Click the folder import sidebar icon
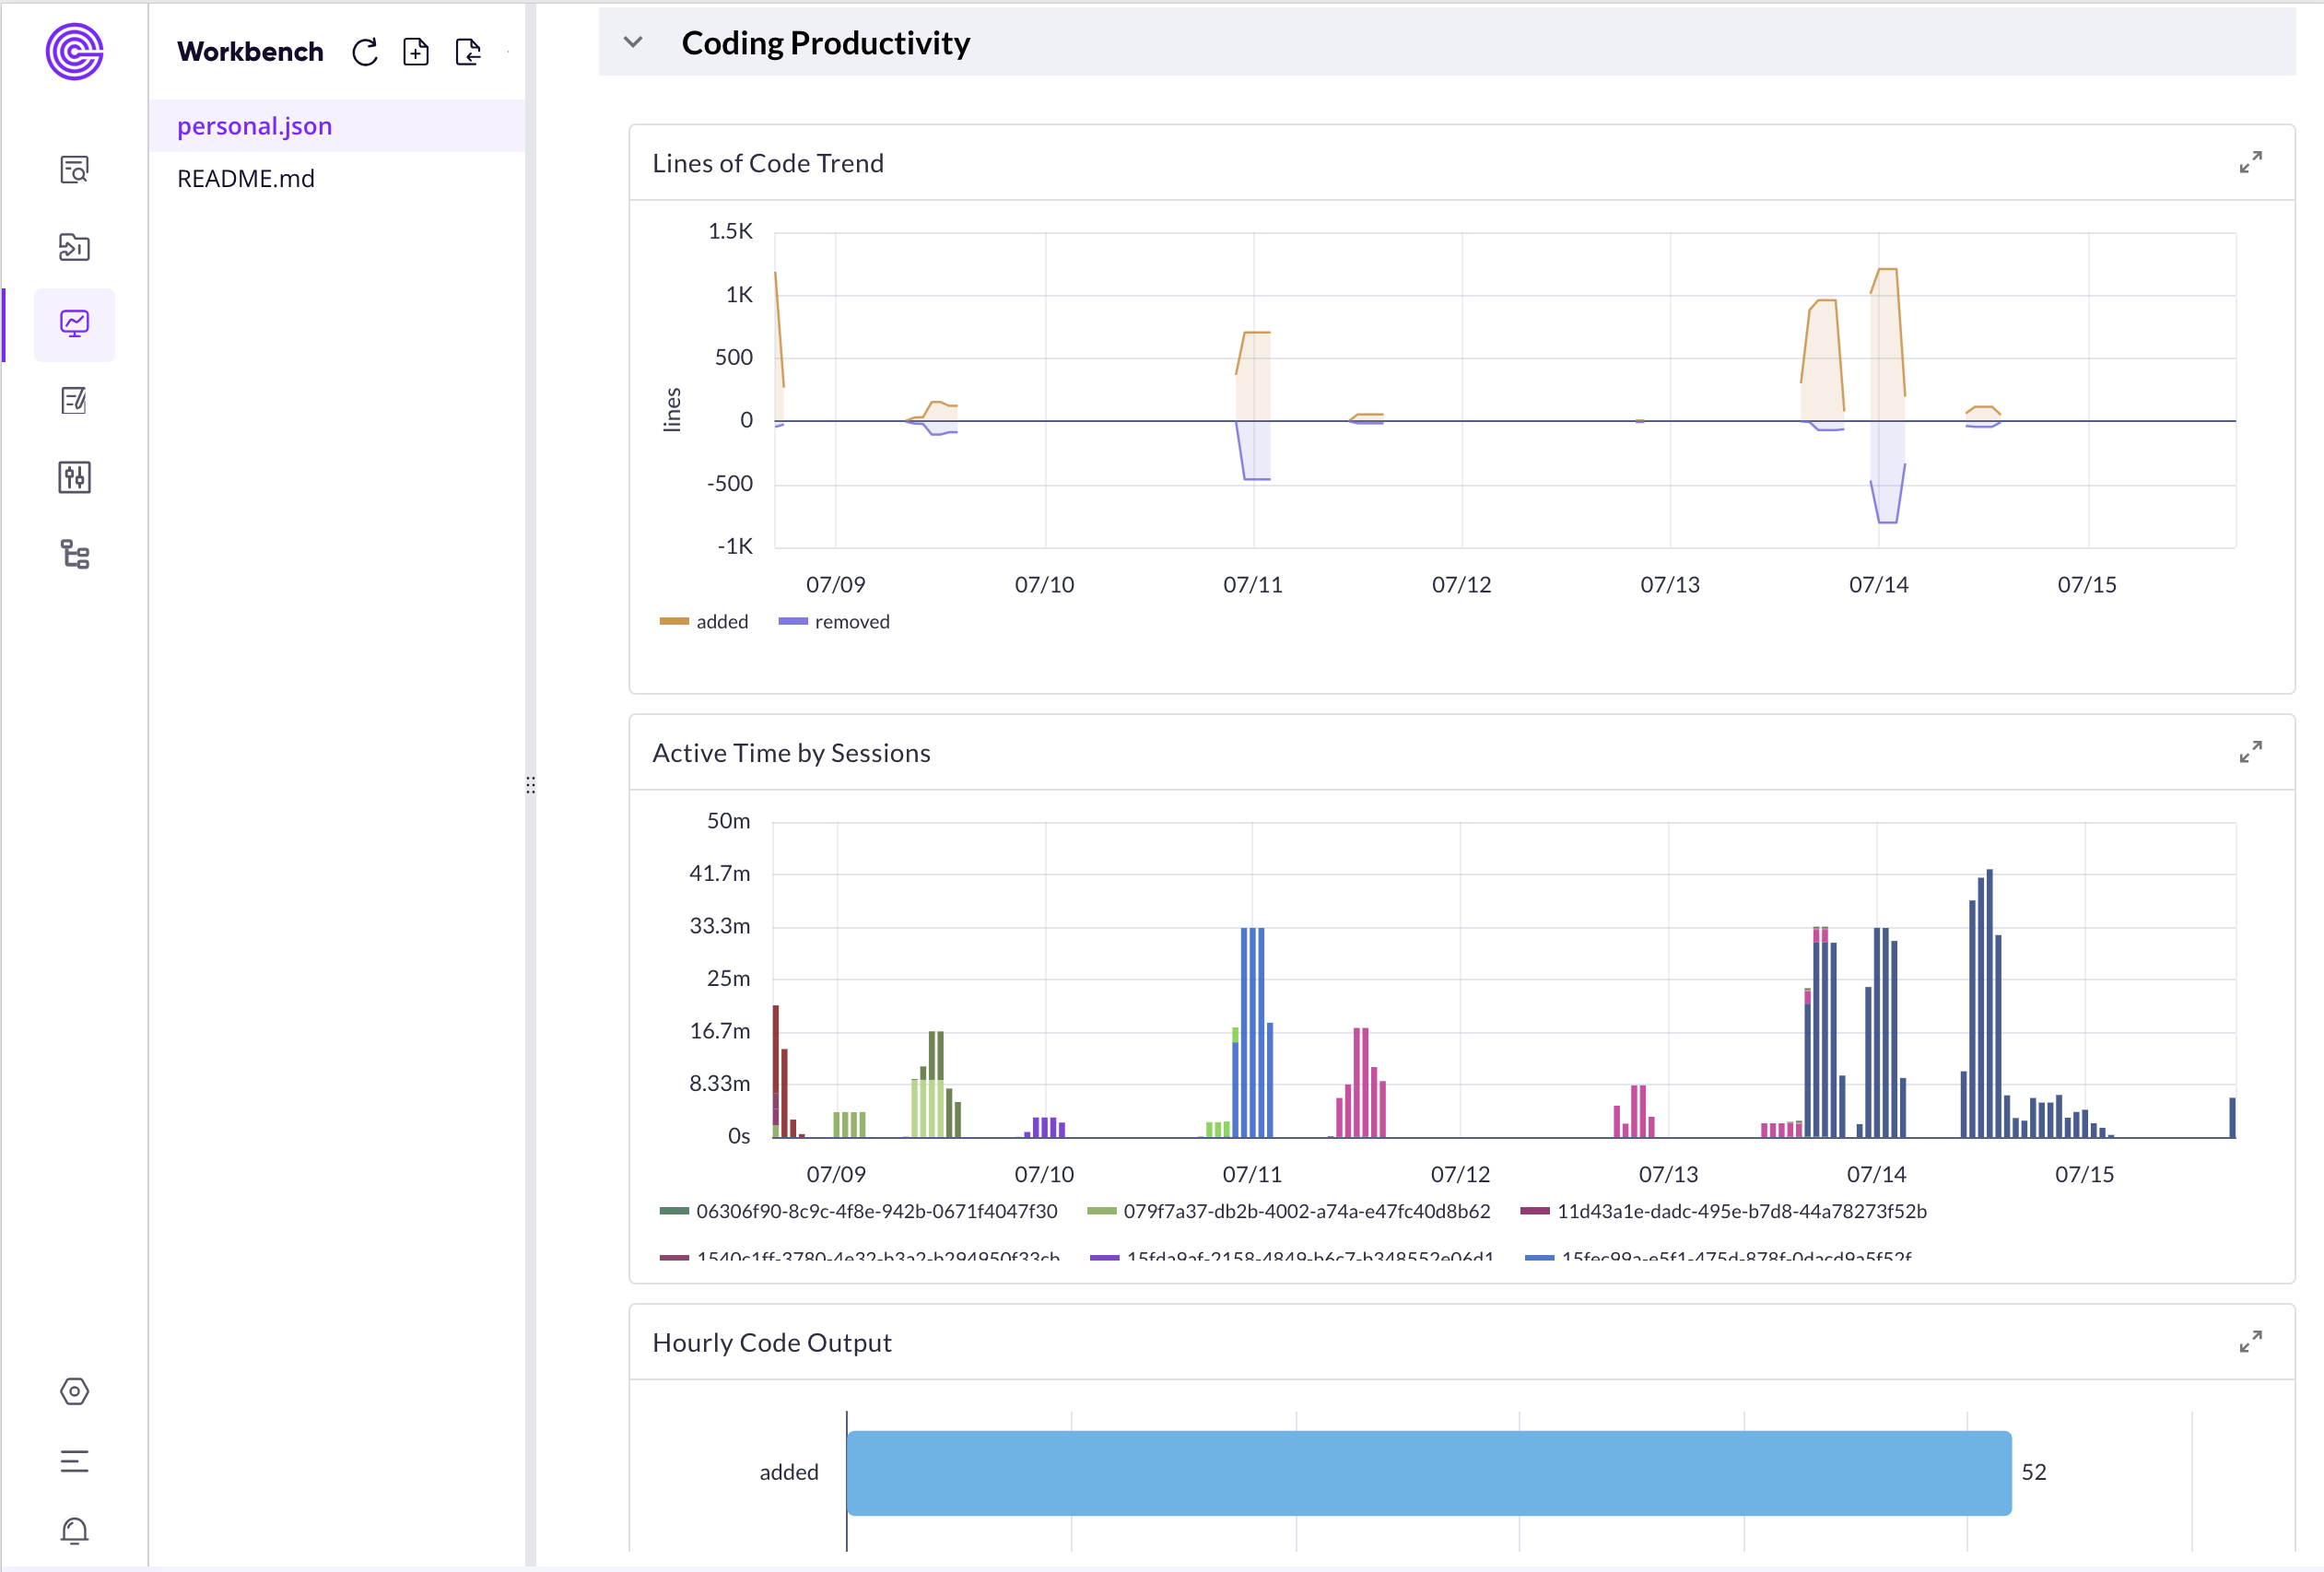The height and width of the screenshot is (1572, 2324). 74,247
